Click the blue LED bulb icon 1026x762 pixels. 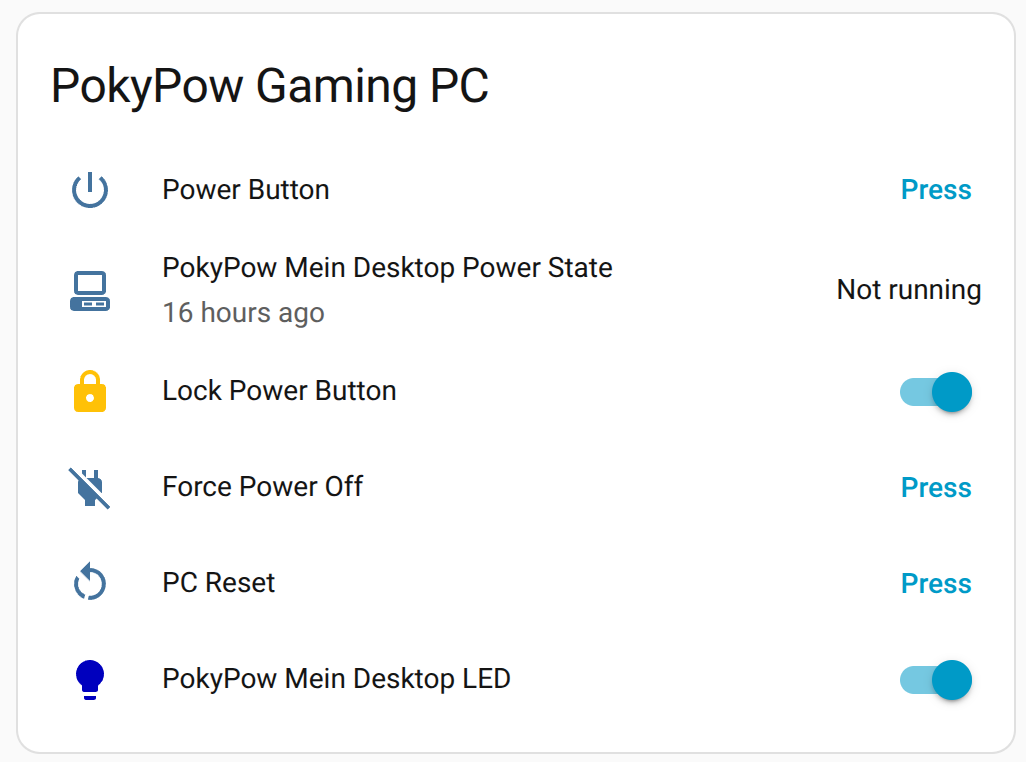pos(88,679)
